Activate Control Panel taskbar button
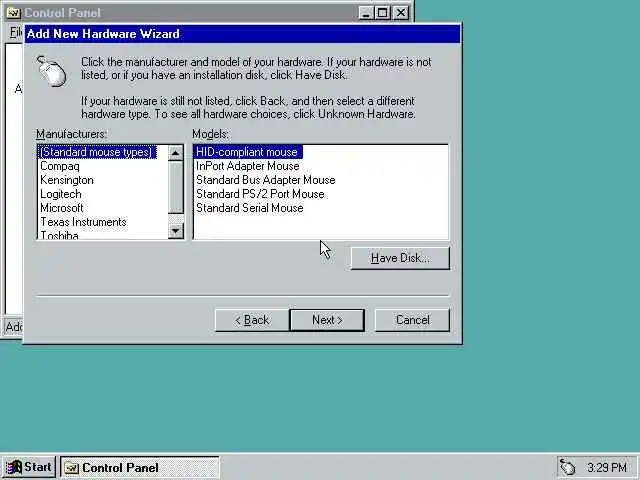 pyautogui.click(x=140, y=467)
